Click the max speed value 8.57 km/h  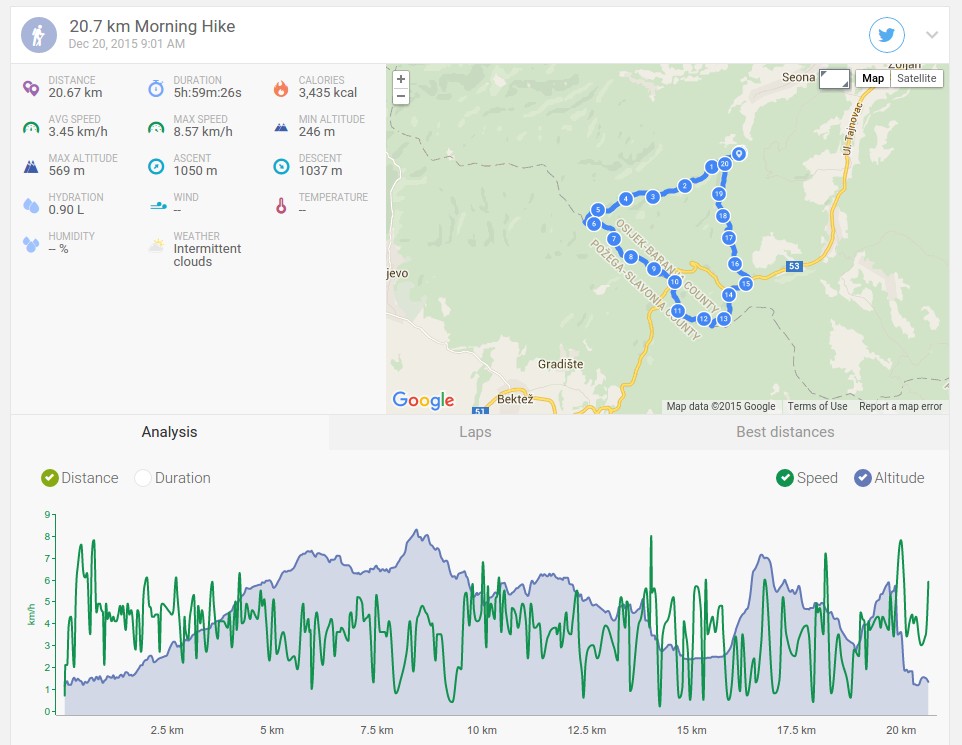click(x=203, y=132)
